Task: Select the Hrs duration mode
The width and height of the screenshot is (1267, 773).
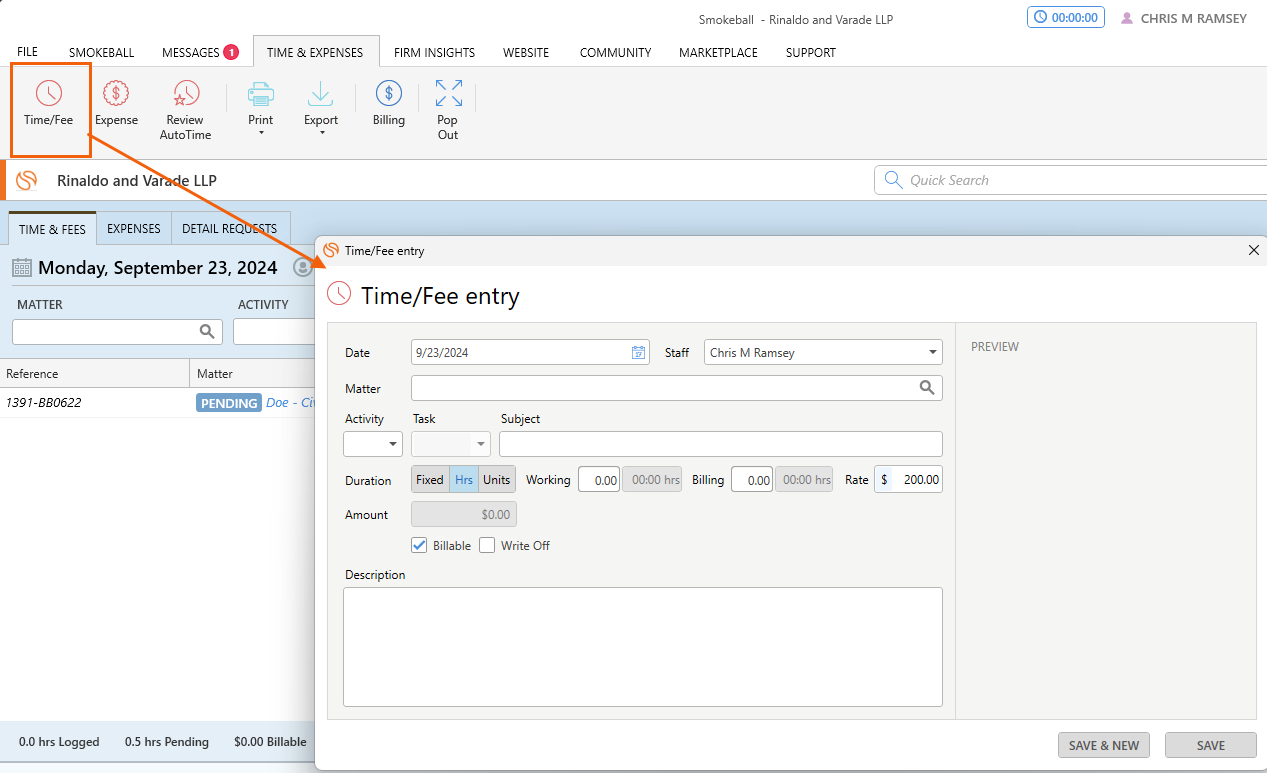Action: [x=464, y=480]
